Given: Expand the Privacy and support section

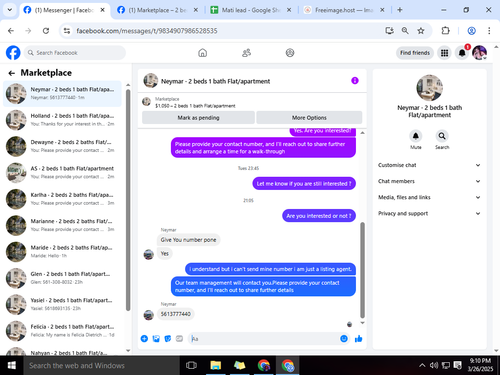Looking at the screenshot, I should (429, 213).
